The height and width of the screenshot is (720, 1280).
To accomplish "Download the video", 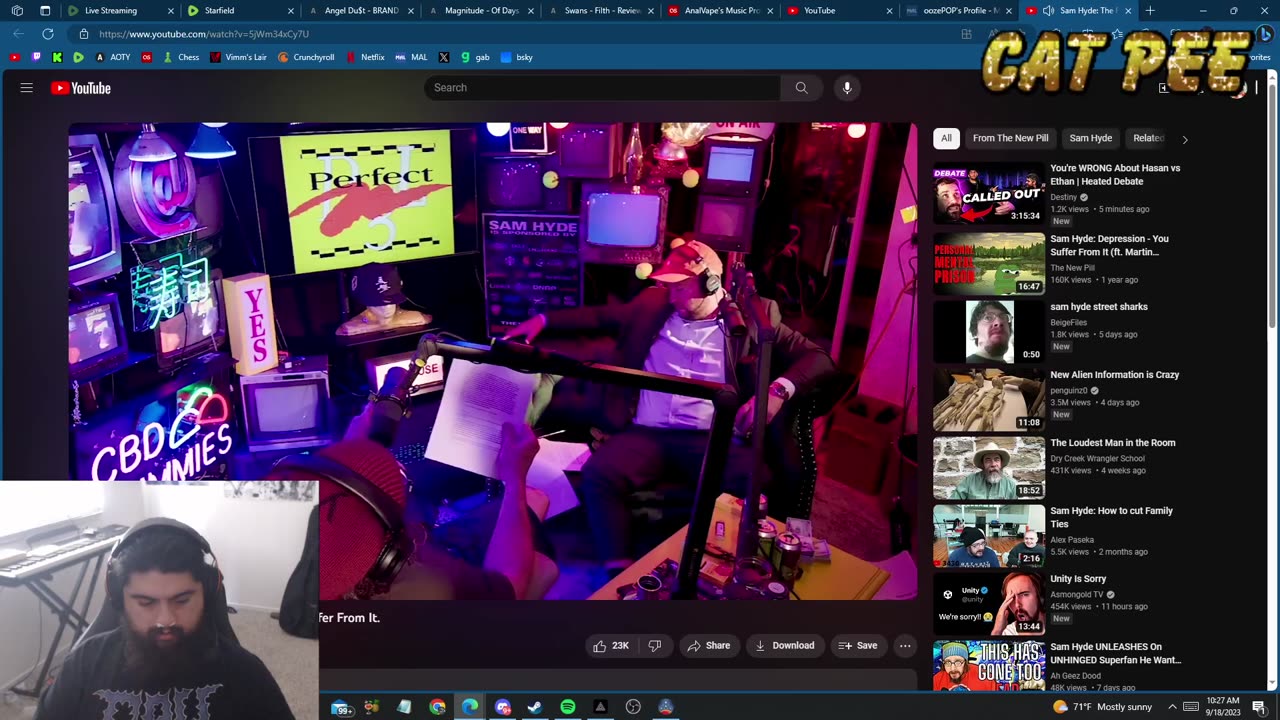I will tap(784, 646).
